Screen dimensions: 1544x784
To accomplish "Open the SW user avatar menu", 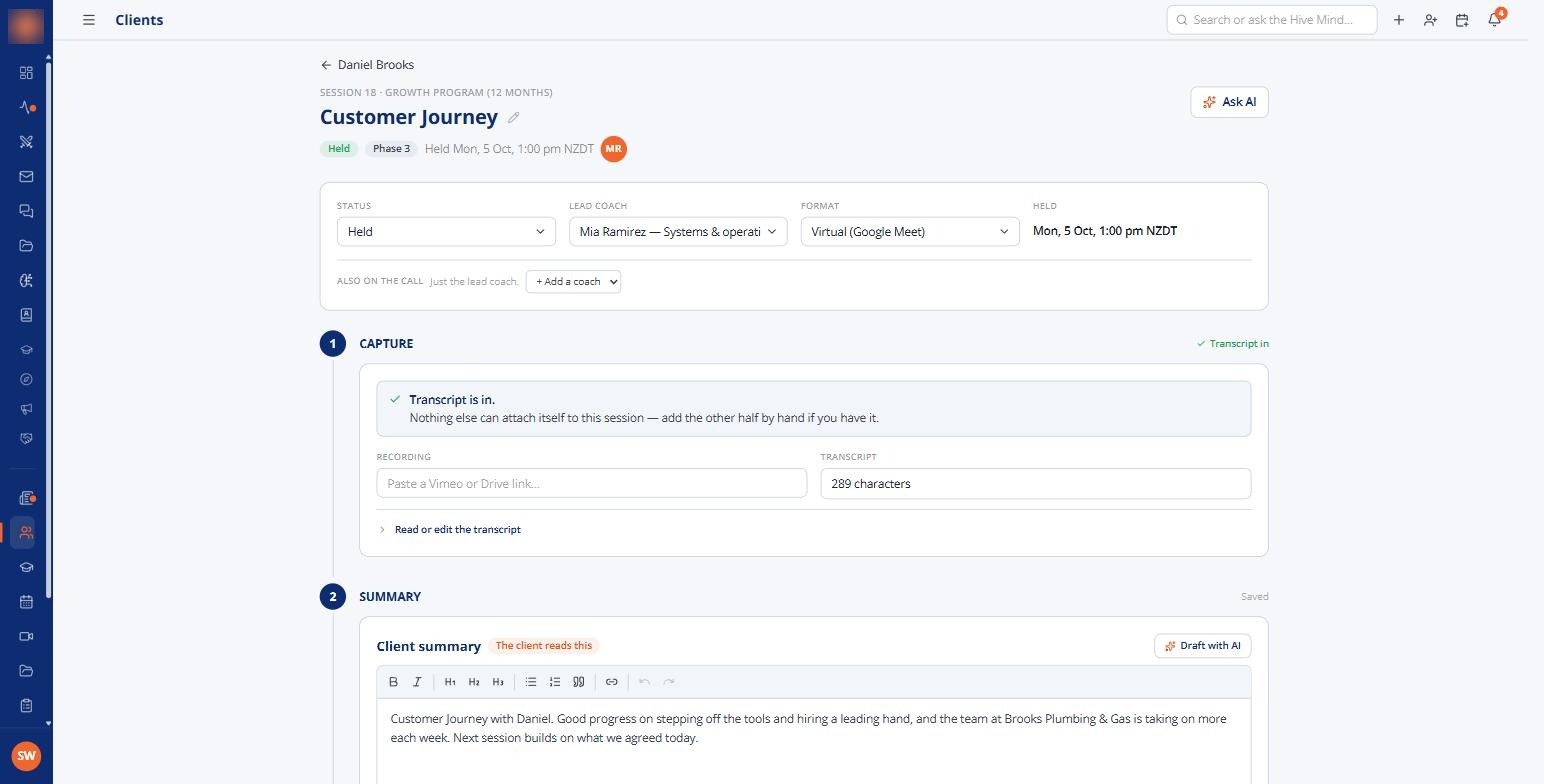I will click(x=26, y=756).
